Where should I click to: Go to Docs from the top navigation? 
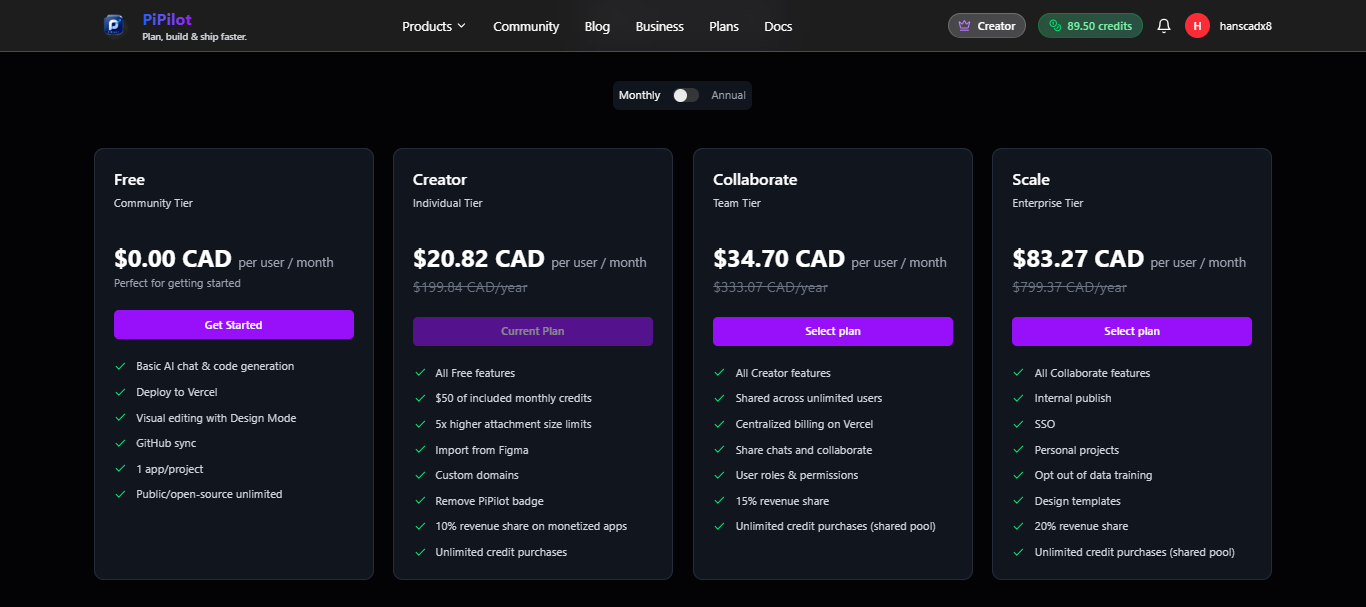pyautogui.click(x=778, y=26)
